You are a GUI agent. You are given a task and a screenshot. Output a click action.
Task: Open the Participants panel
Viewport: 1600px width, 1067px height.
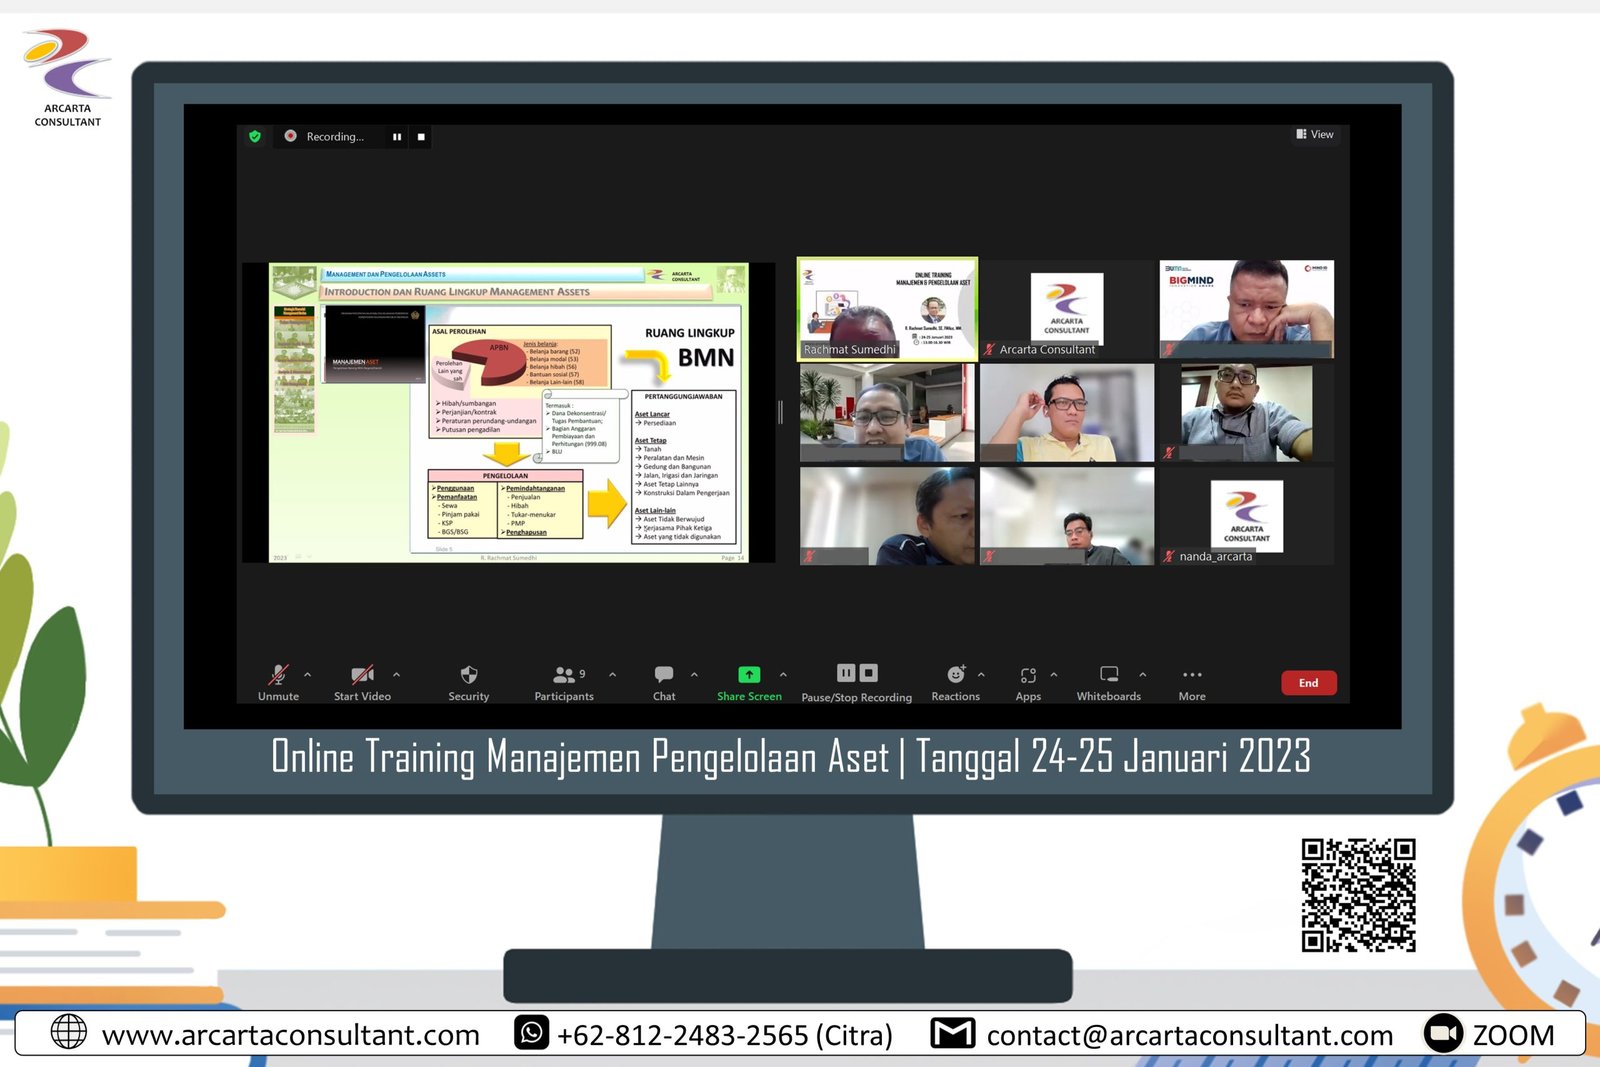(564, 675)
